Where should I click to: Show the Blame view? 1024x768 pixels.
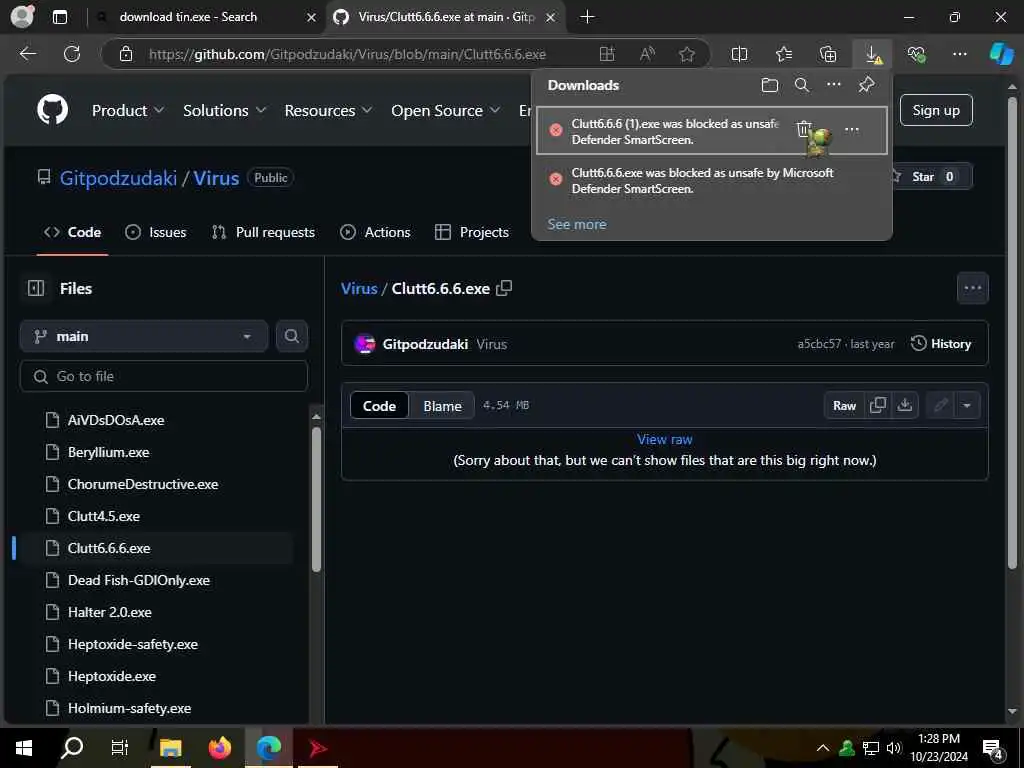[x=442, y=406]
